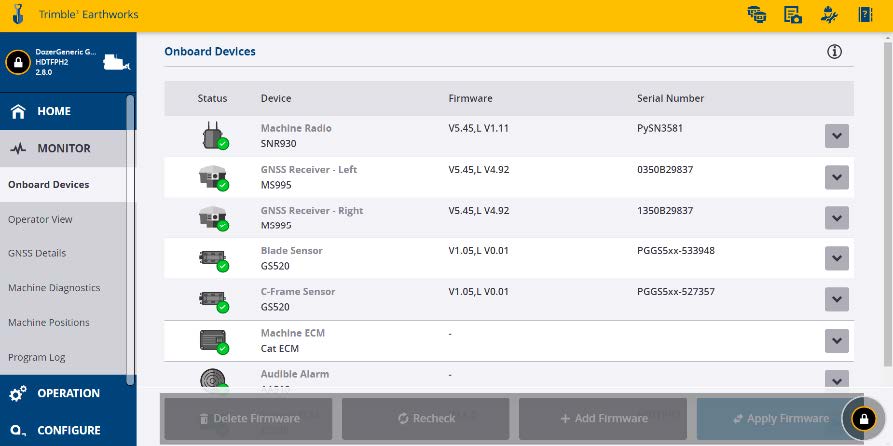Click the padlock icon in machine profile
The width and height of the screenshot is (893, 446).
tap(18, 62)
